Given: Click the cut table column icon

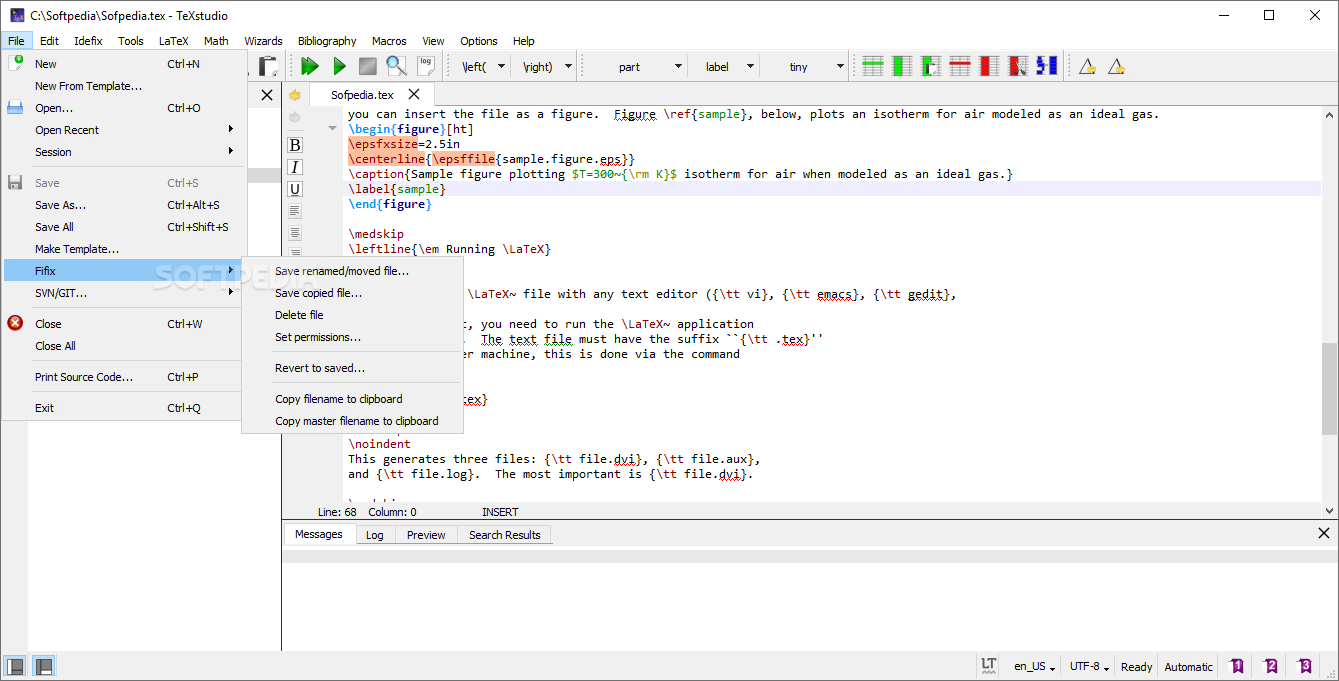Looking at the screenshot, I should (1018, 66).
